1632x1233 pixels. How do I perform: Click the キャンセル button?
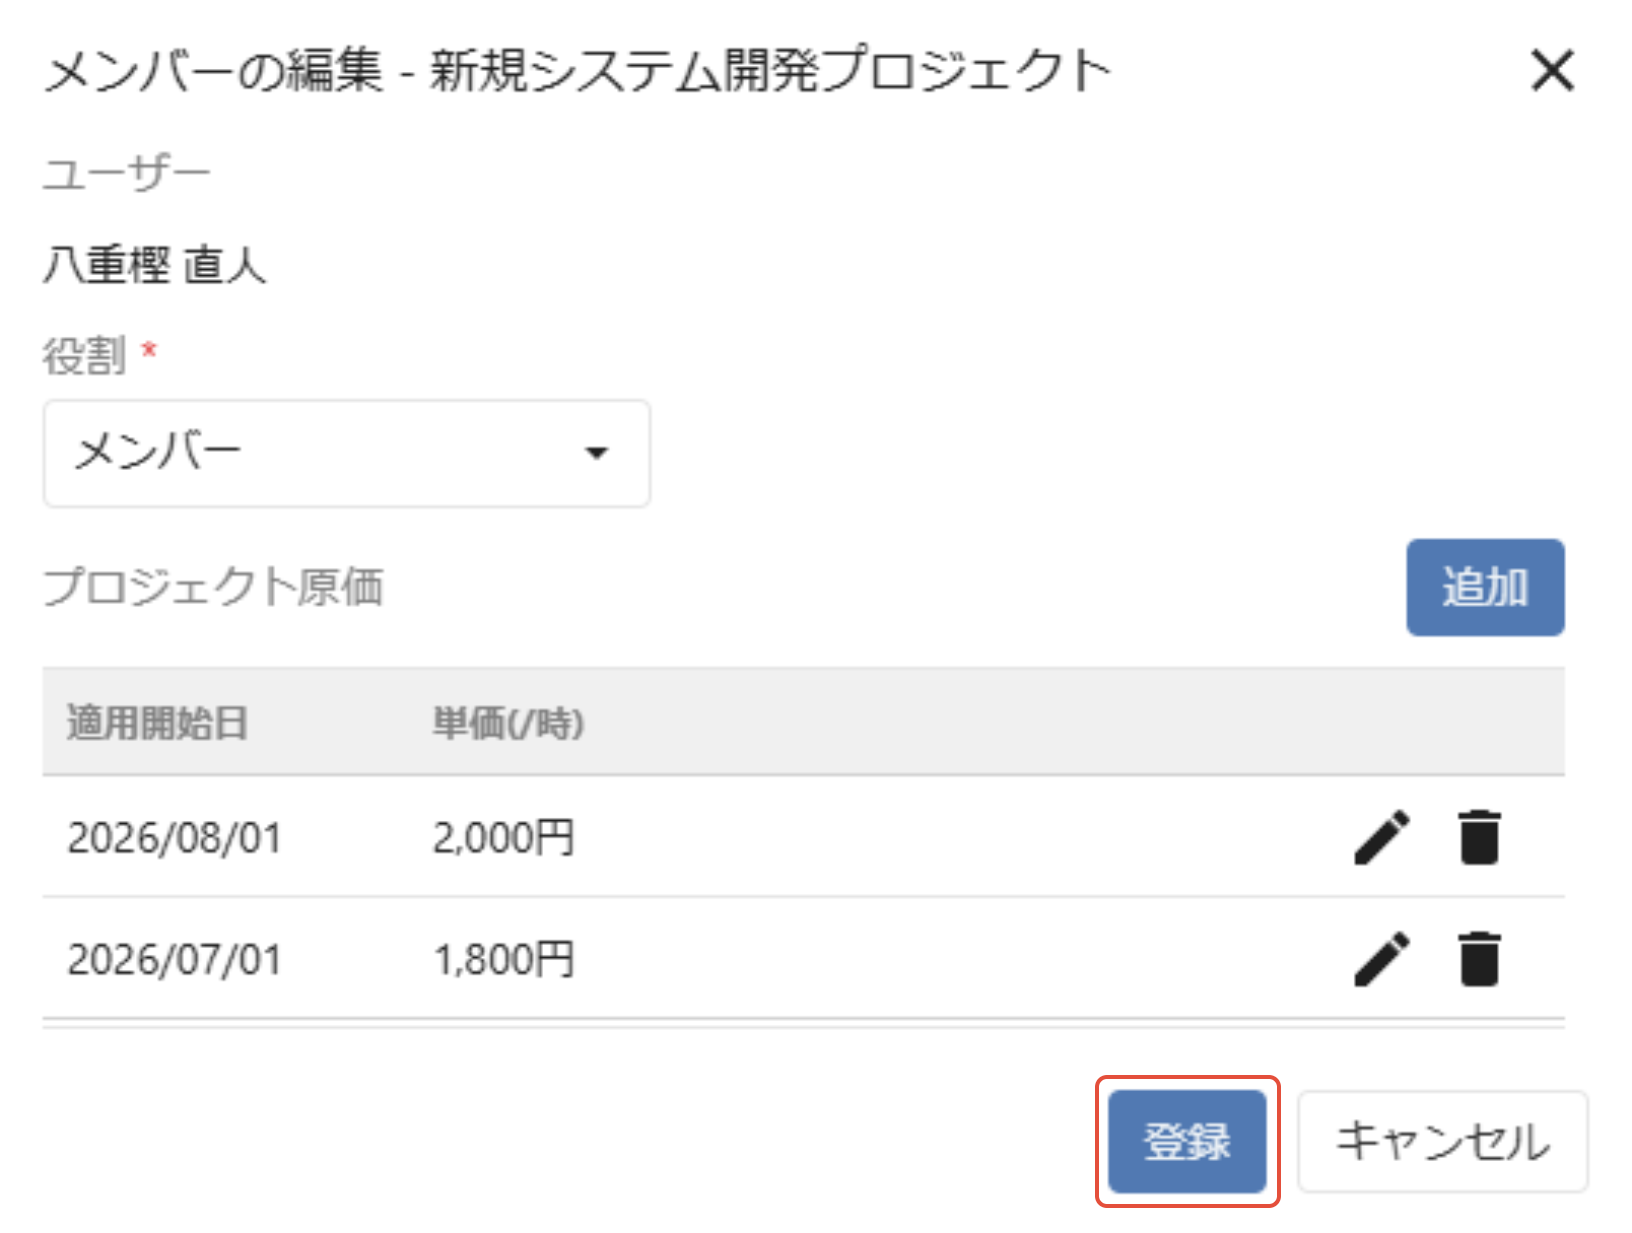point(1442,1141)
